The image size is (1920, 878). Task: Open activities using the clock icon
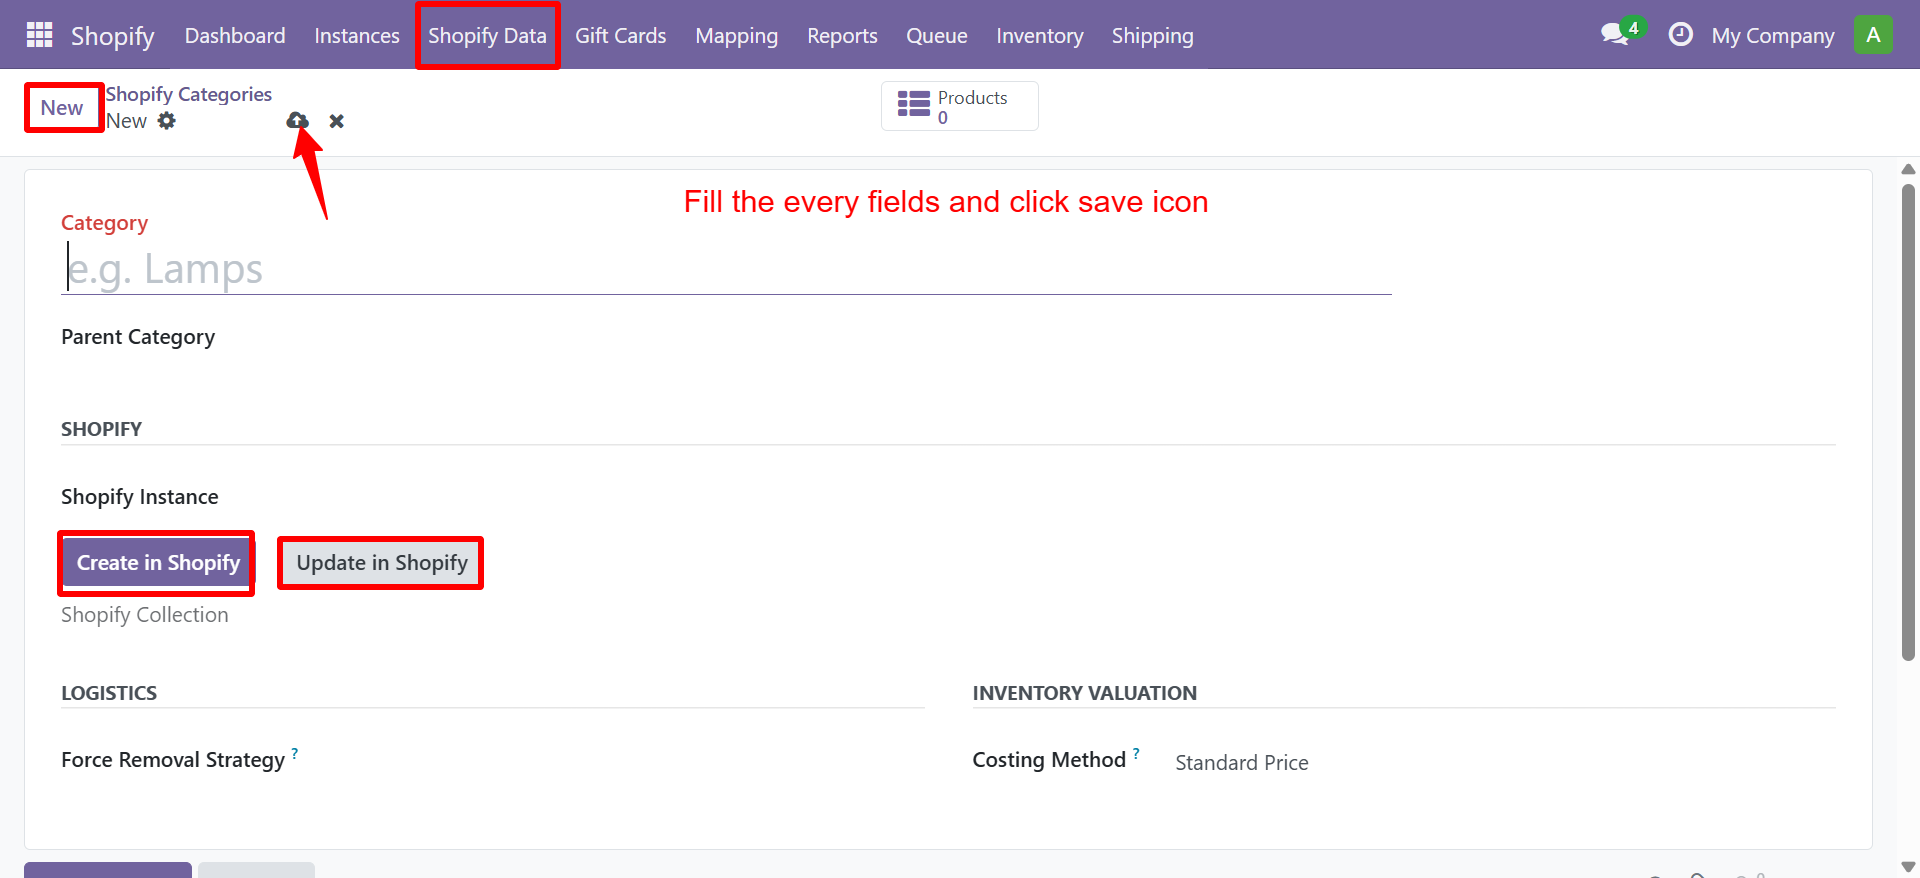(1680, 34)
